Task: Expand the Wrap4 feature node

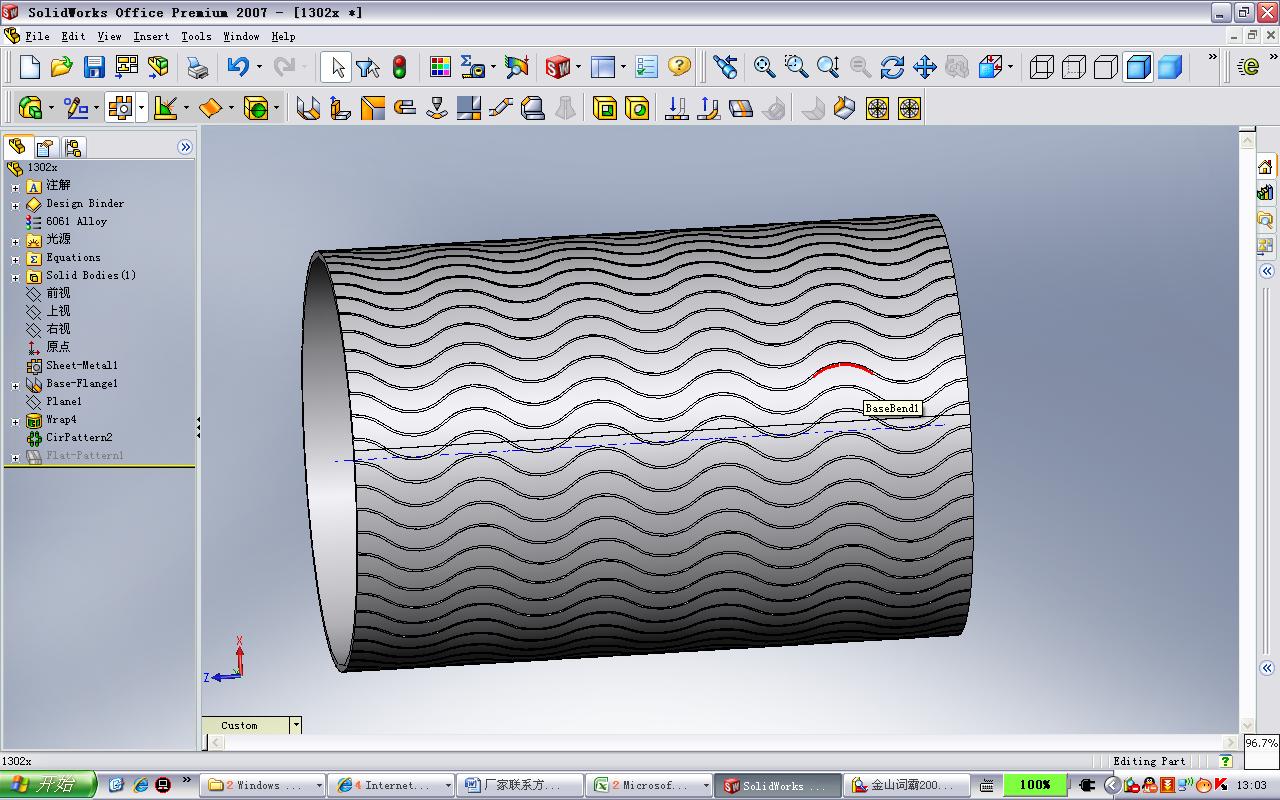Action: (x=15, y=421)
